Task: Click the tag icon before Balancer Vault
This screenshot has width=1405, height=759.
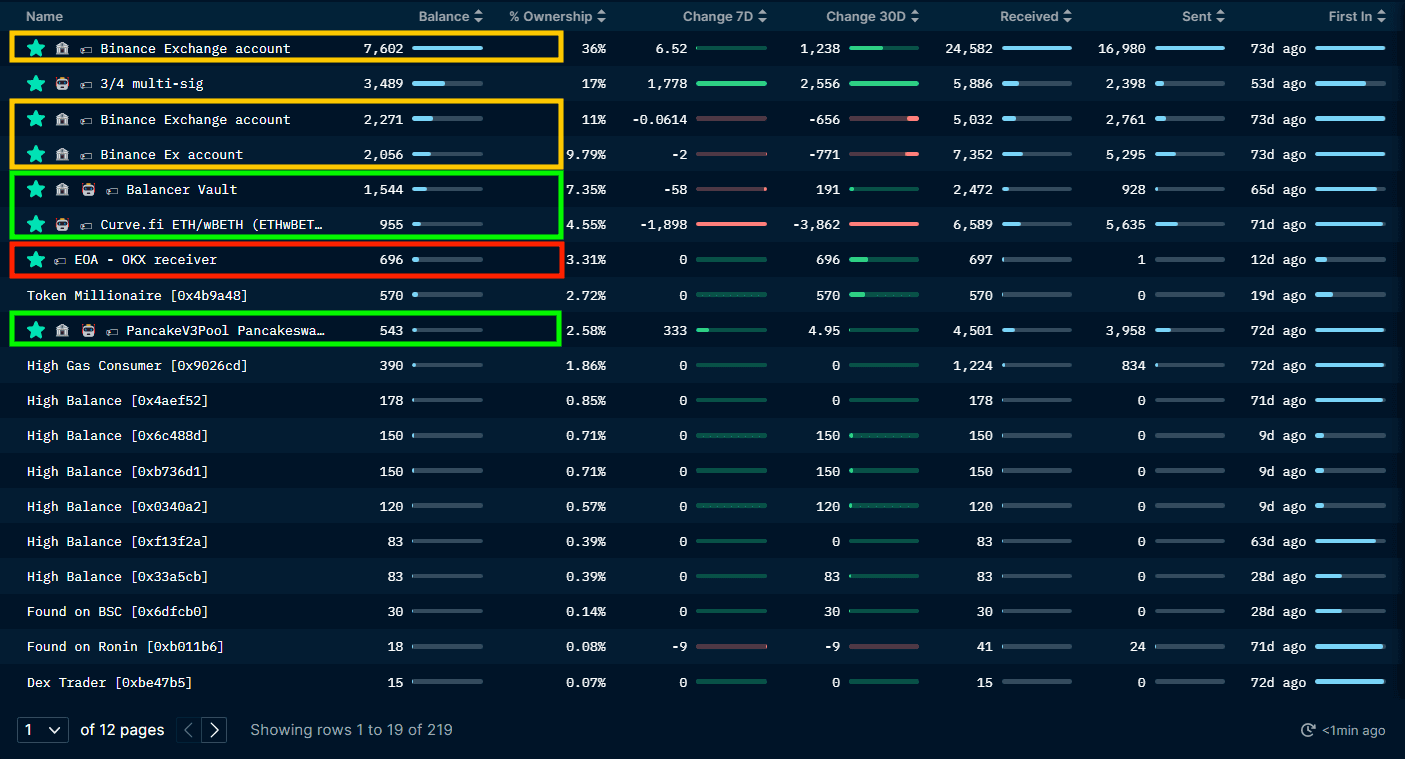Action: [112, 190]
